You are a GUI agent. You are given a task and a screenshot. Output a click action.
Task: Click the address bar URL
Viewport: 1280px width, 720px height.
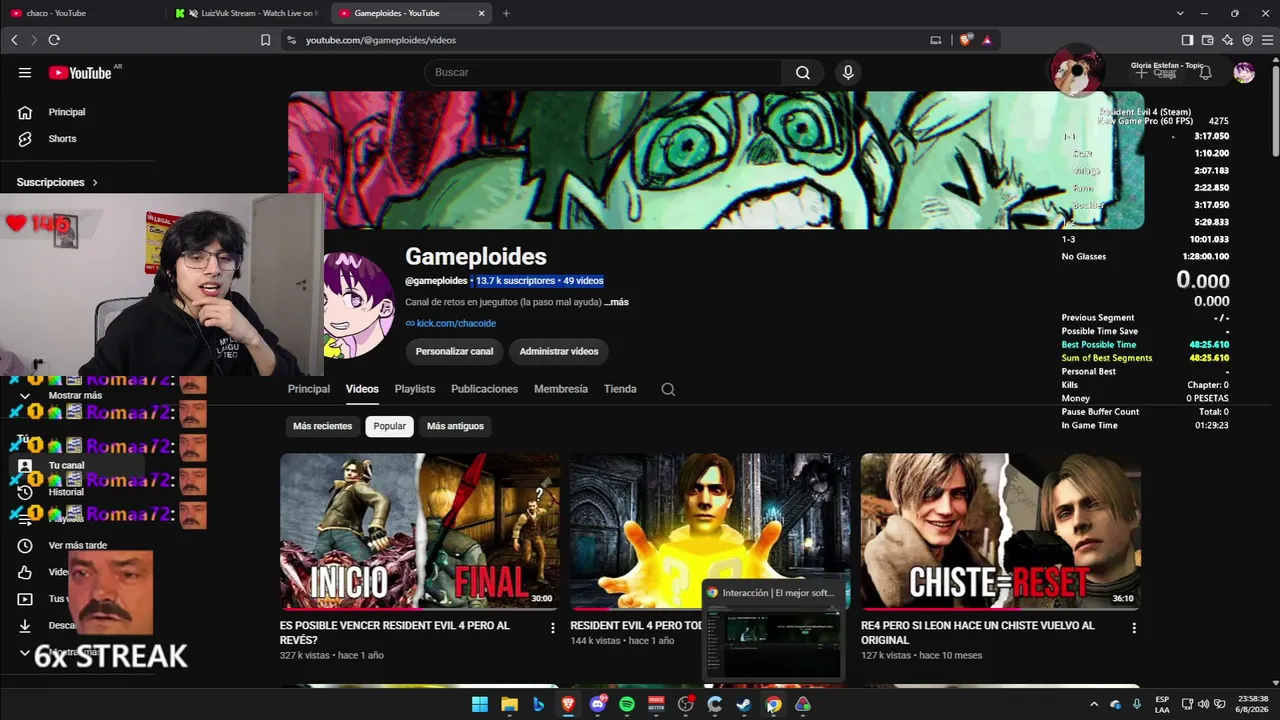381,40
